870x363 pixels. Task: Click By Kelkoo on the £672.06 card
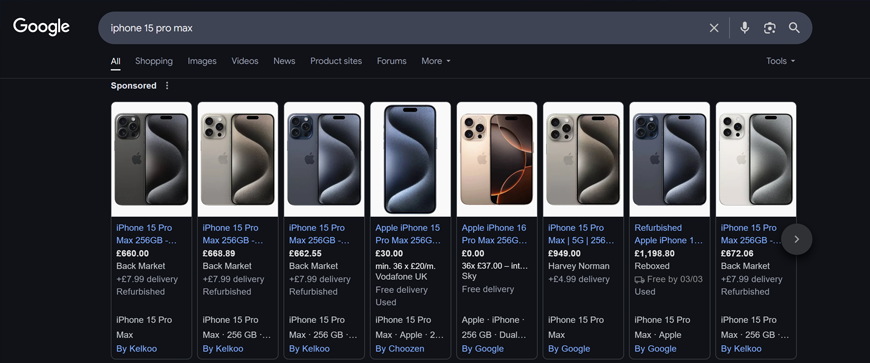pos(741,349)
